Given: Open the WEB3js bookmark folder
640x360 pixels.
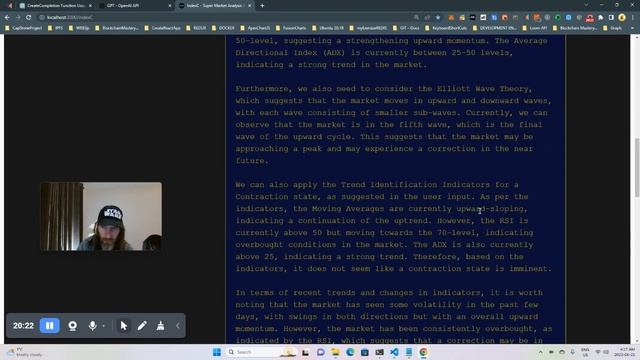Looking at the screenshot, I should coord(79,28).
